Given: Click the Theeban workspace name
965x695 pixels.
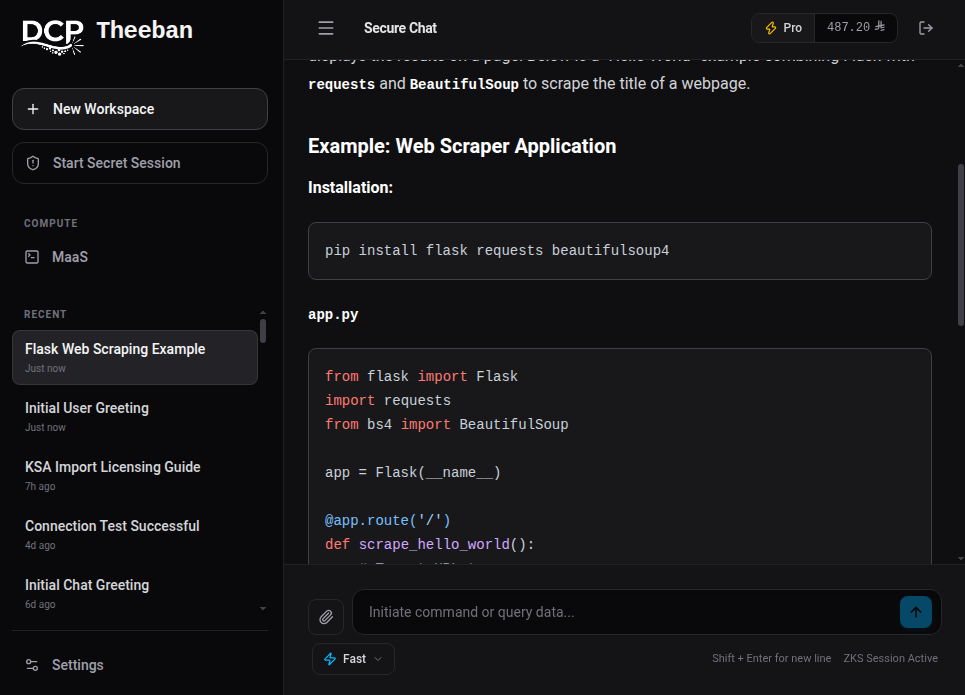Looking at the screenshot, I should click(x=145, y=30).
